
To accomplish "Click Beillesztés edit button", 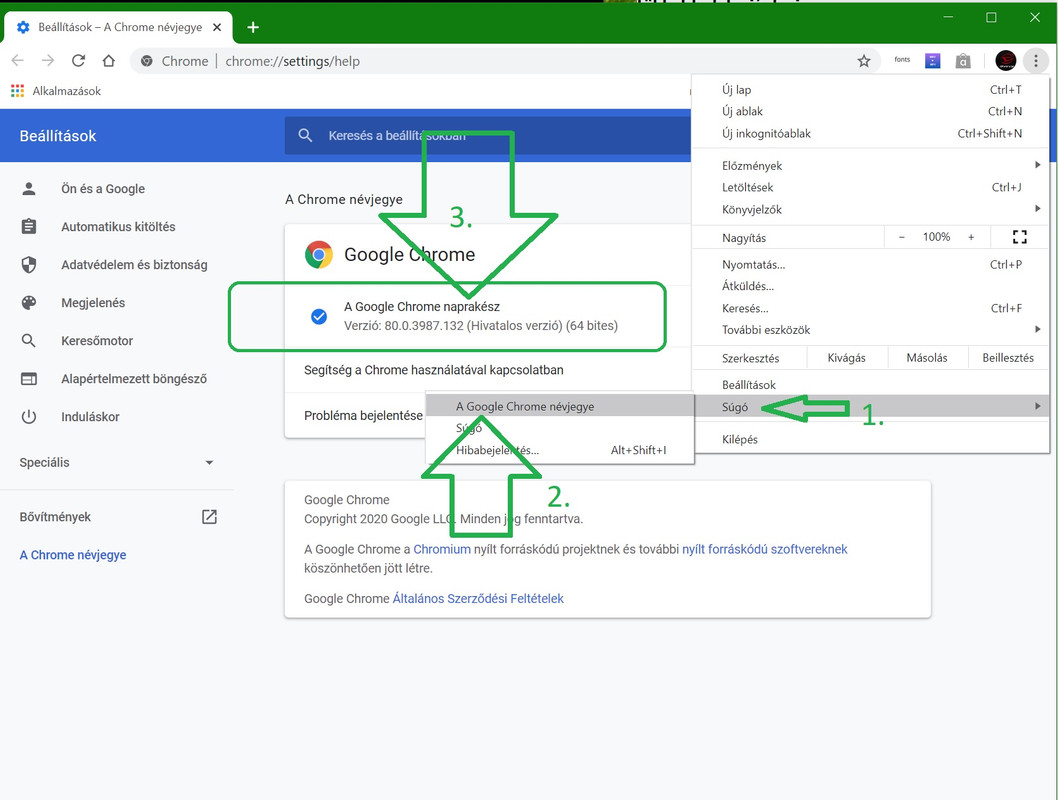I will point(1008,358).
